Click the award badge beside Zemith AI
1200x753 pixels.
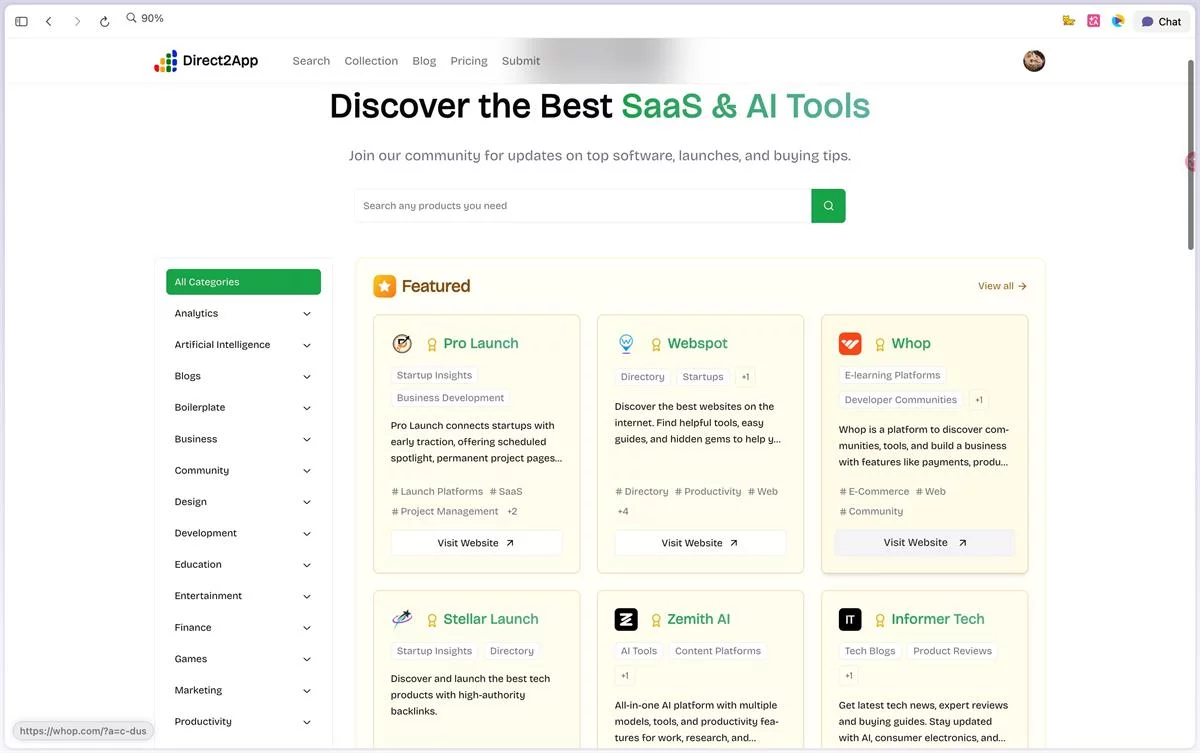pyautogui.click(x=656, y=620)
